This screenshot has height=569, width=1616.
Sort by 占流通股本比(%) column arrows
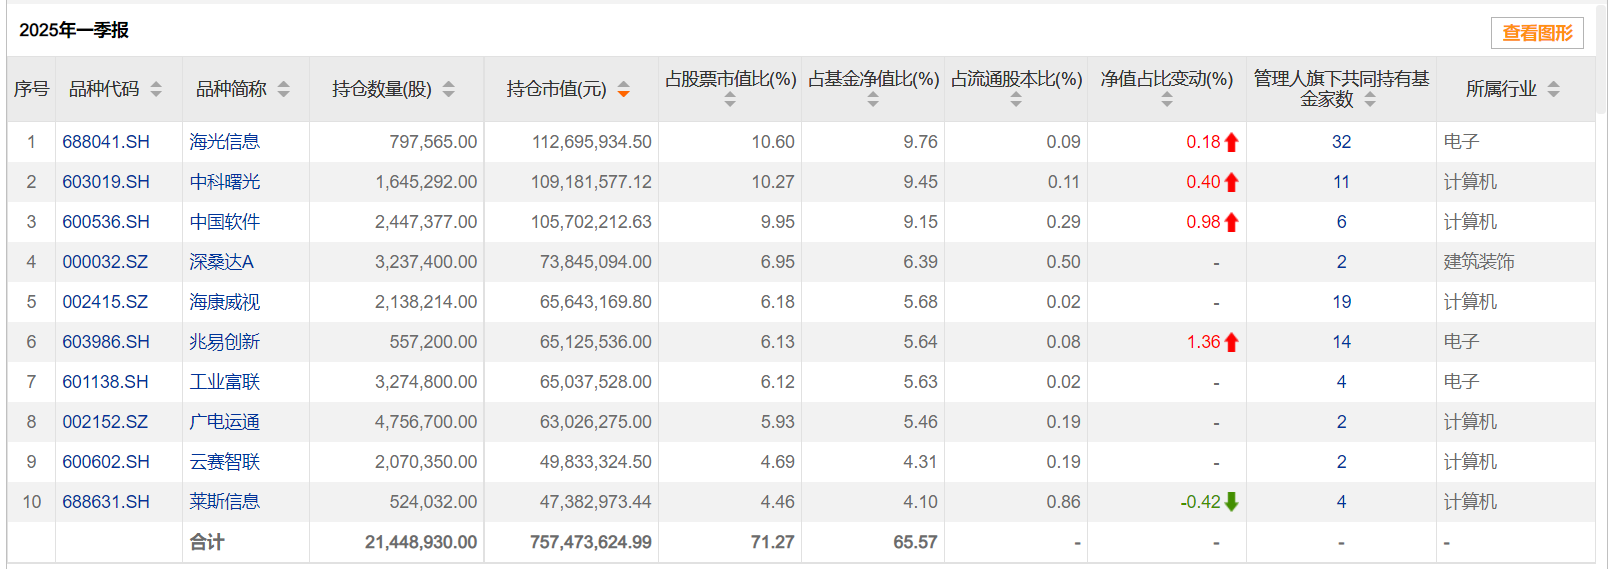pos(1016,100)
